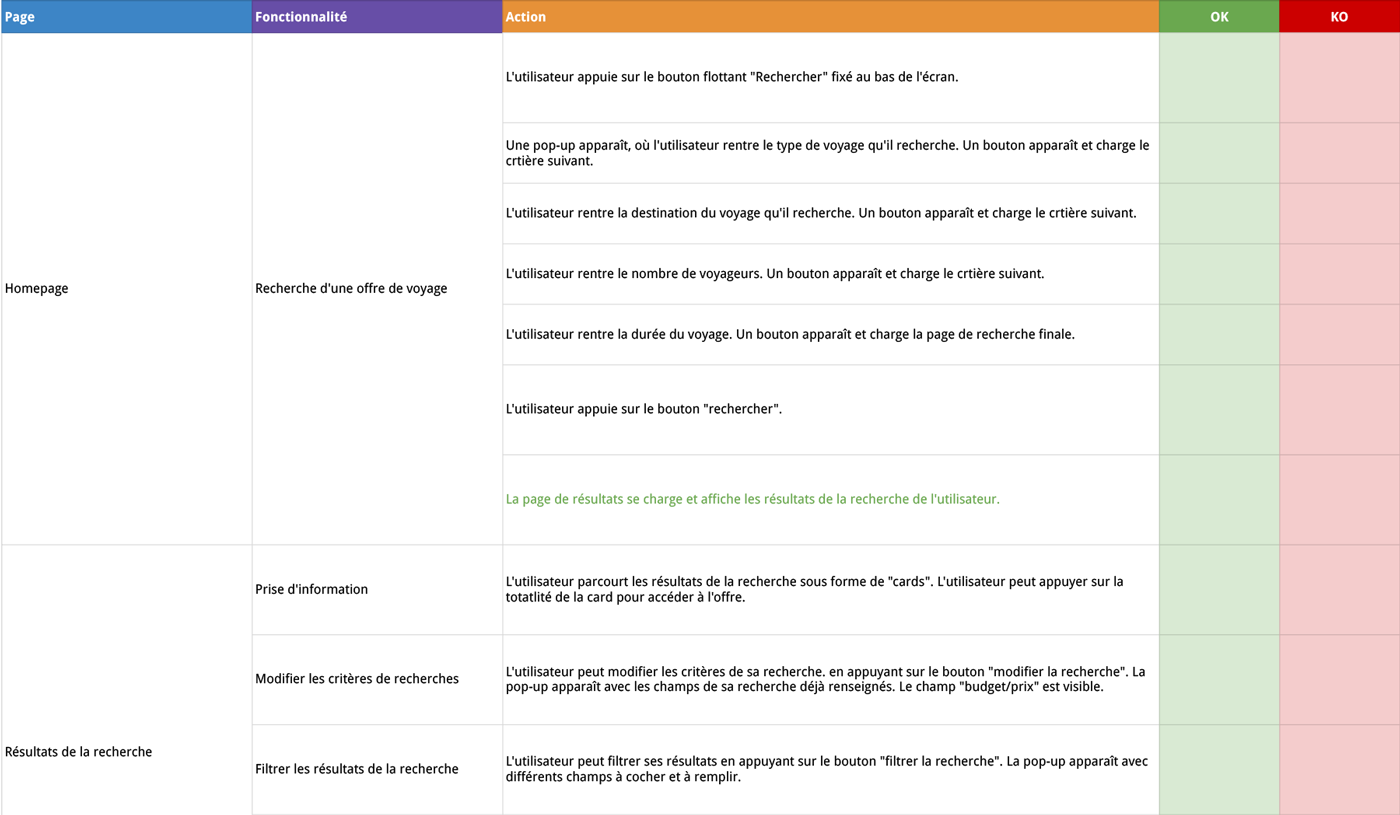Click the action about "la destination du voyage"
1400x815 pixels.
point(831,214)
